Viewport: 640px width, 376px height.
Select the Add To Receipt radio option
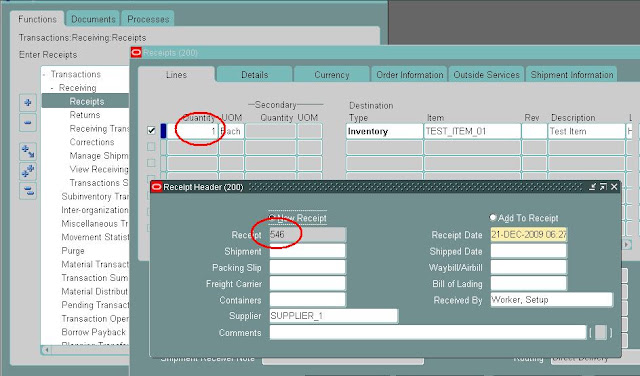(493, 218)
